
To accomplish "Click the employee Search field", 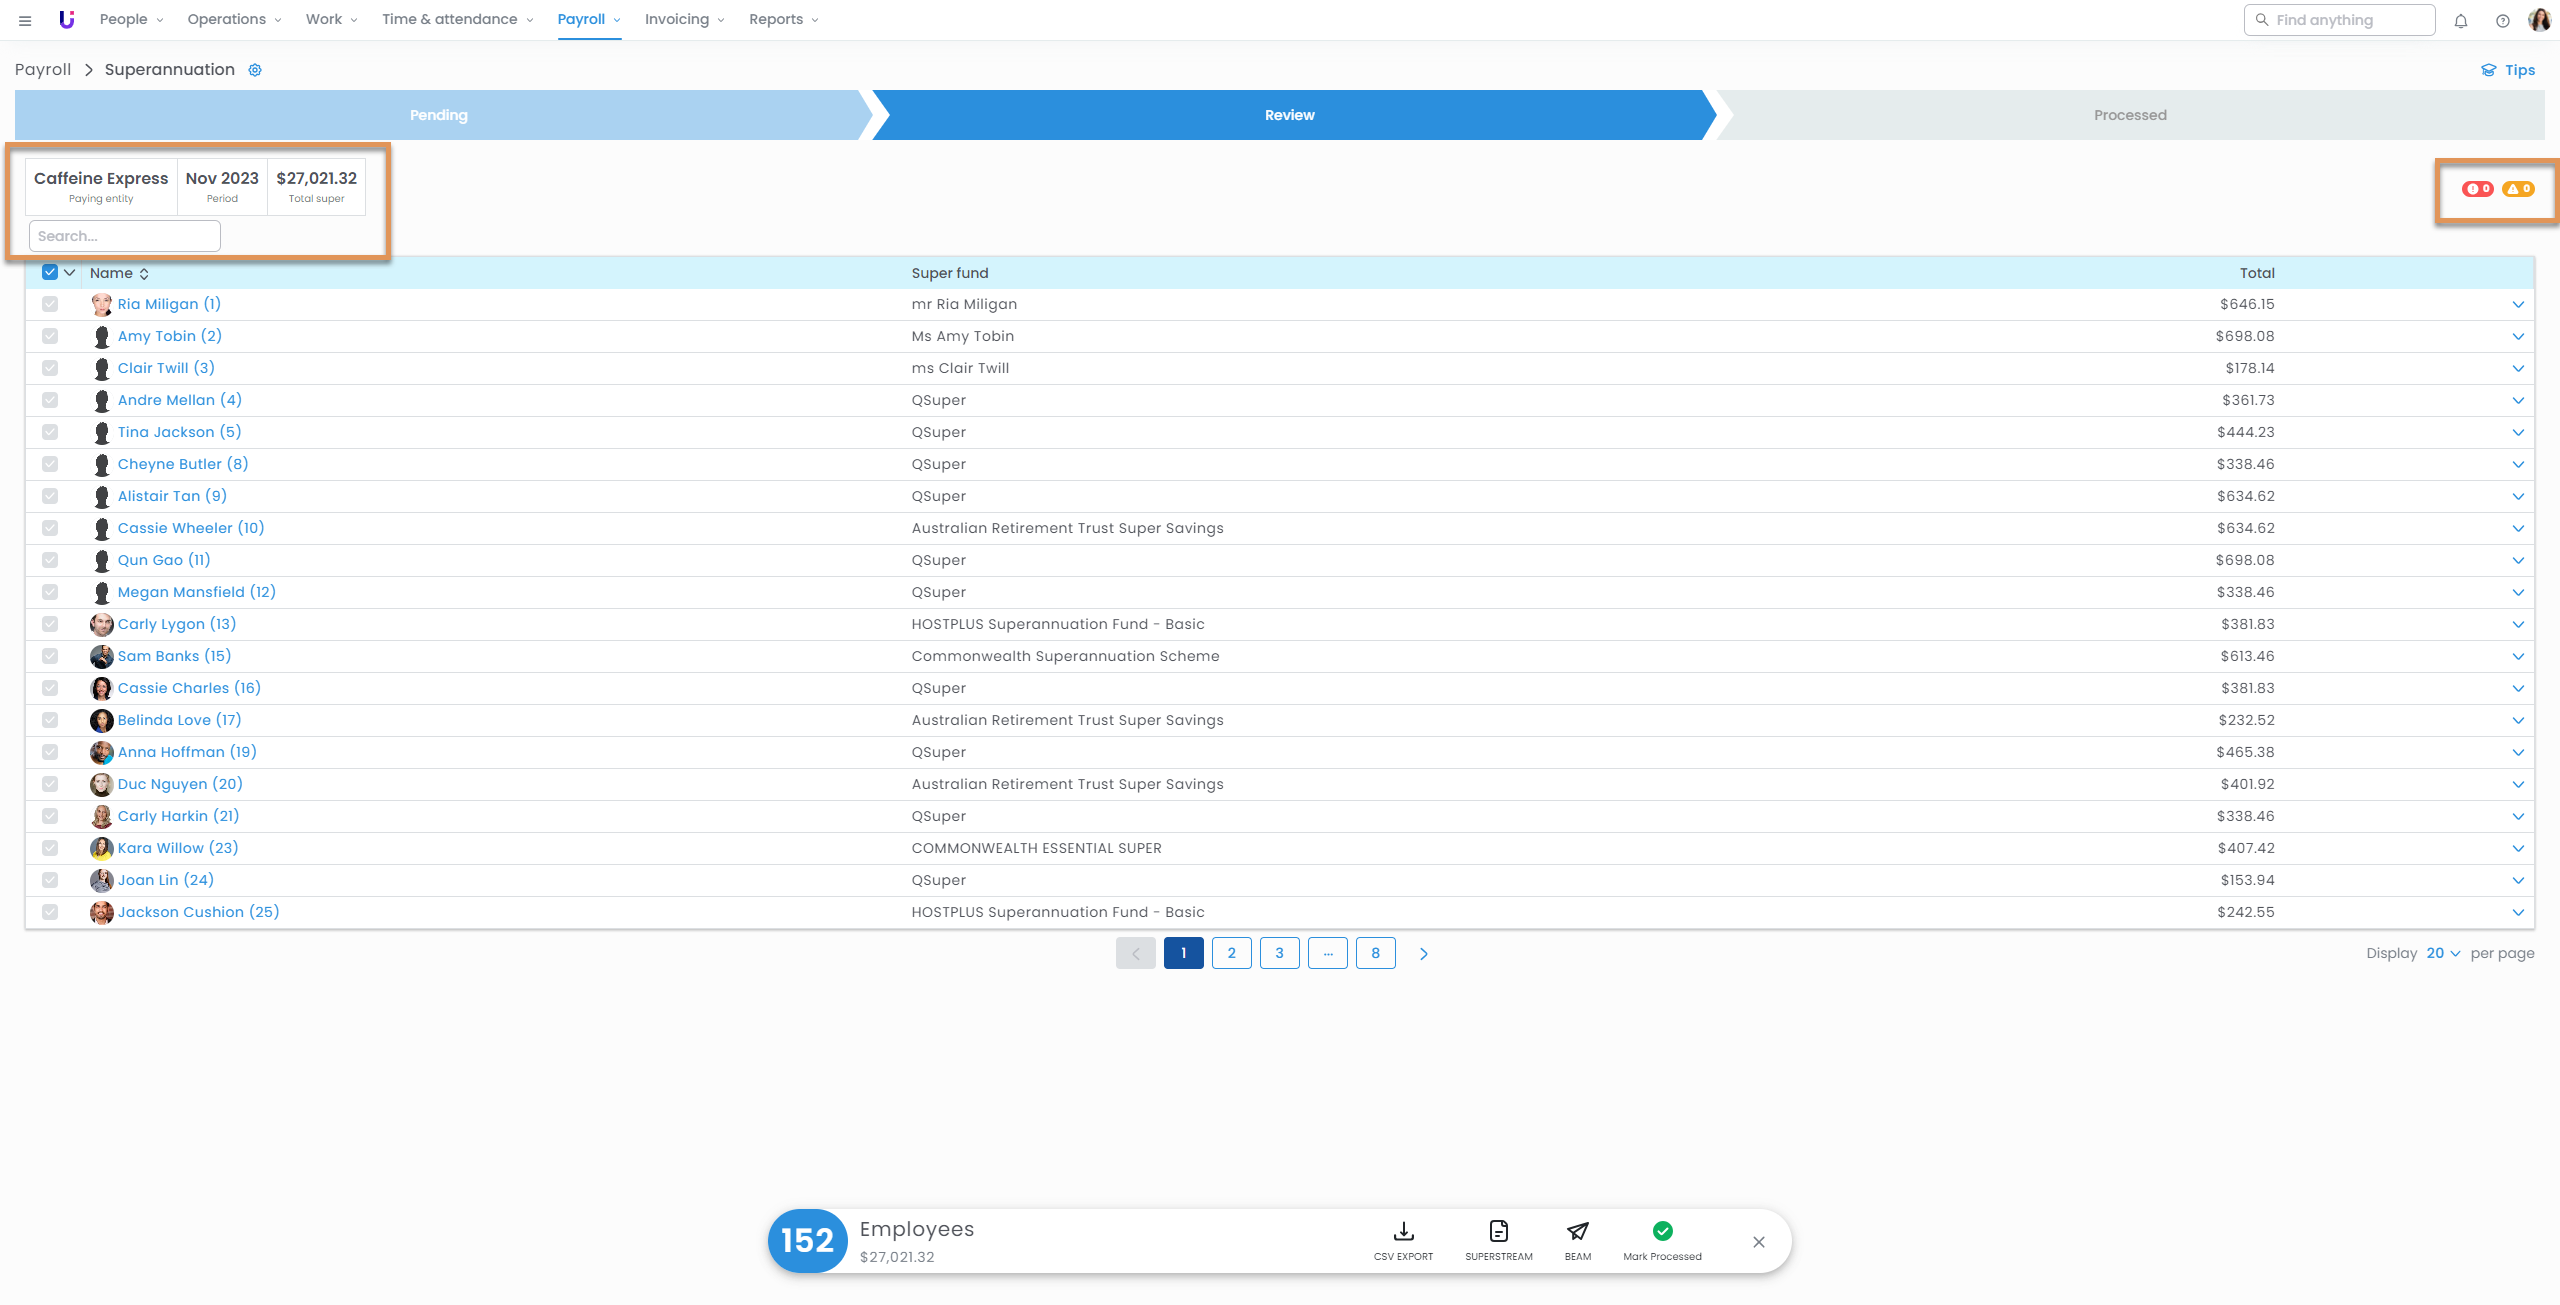I will pos(124,236).
